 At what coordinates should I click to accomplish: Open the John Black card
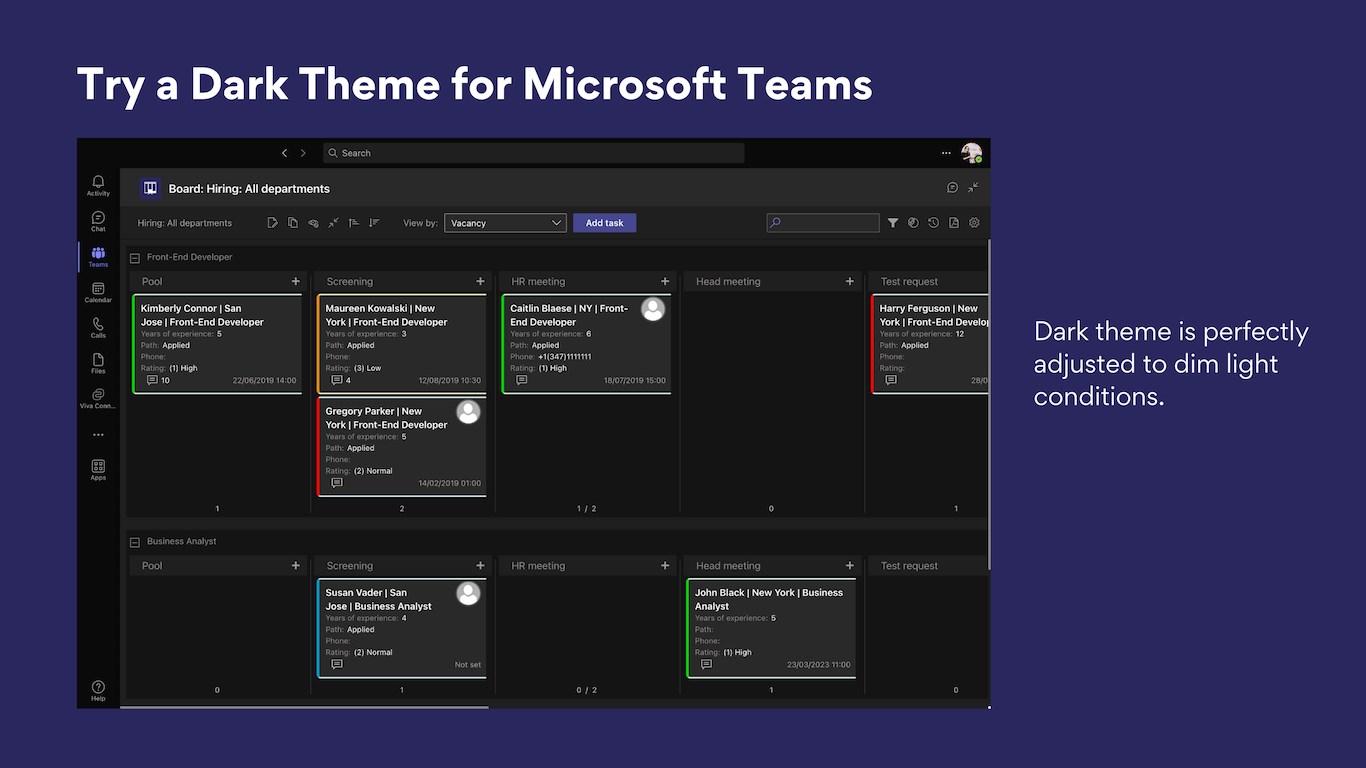click(x=771, y=628)
